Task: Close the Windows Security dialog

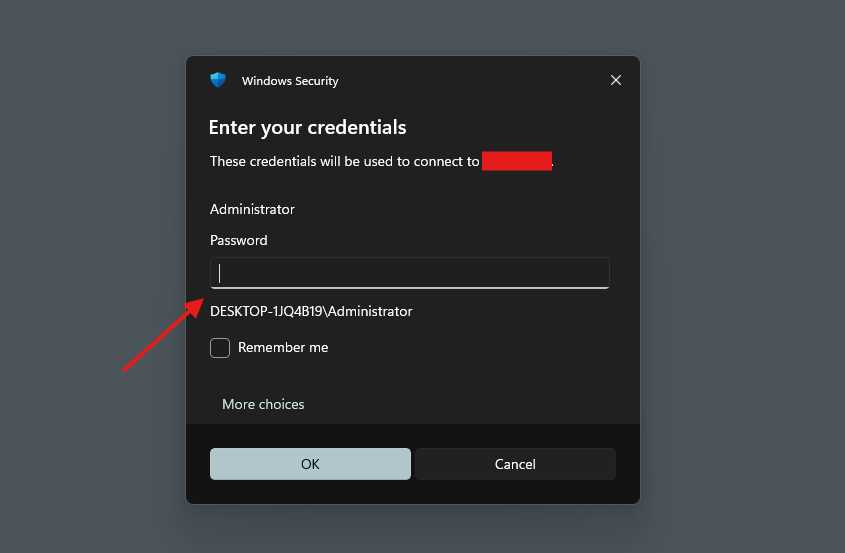Action: coord(616,80)
